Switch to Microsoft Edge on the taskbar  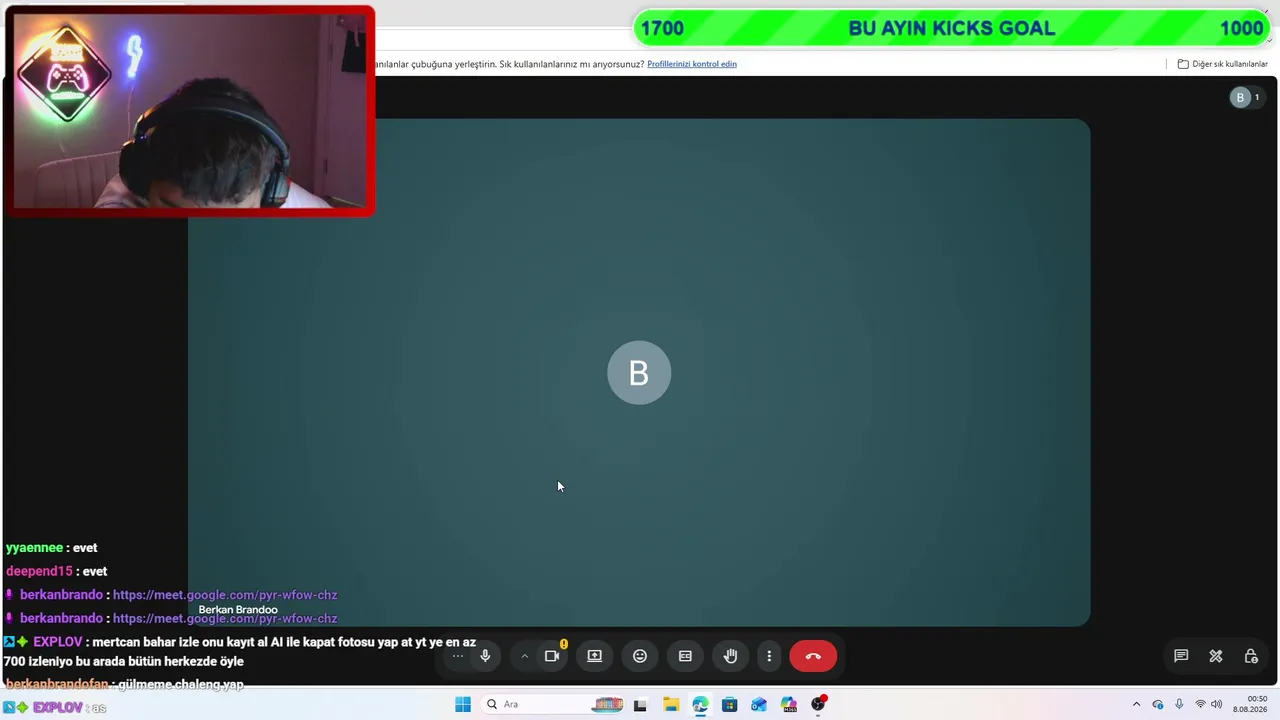click(700, 704)
